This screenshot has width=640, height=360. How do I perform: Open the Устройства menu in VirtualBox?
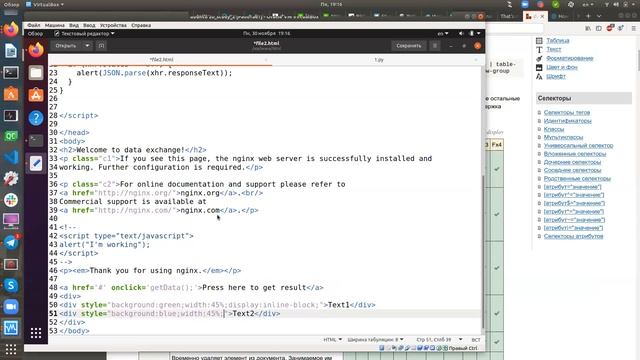click(x=113, y=25)
